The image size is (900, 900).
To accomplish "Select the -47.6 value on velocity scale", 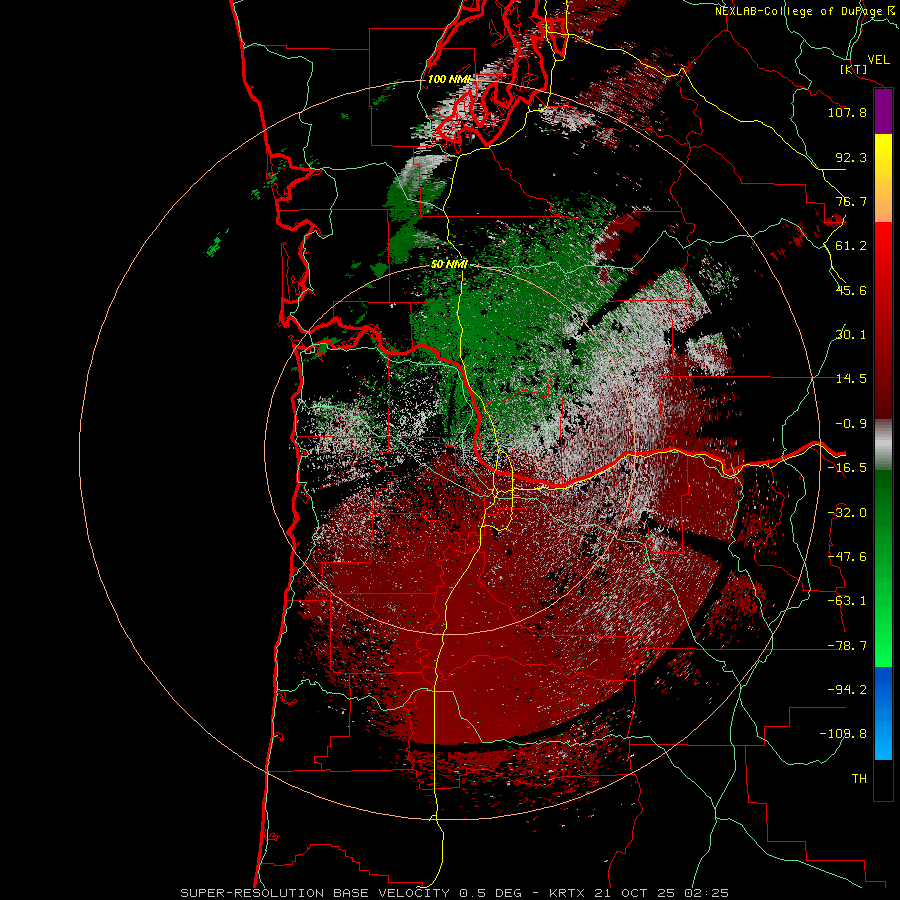I will 847,557.
